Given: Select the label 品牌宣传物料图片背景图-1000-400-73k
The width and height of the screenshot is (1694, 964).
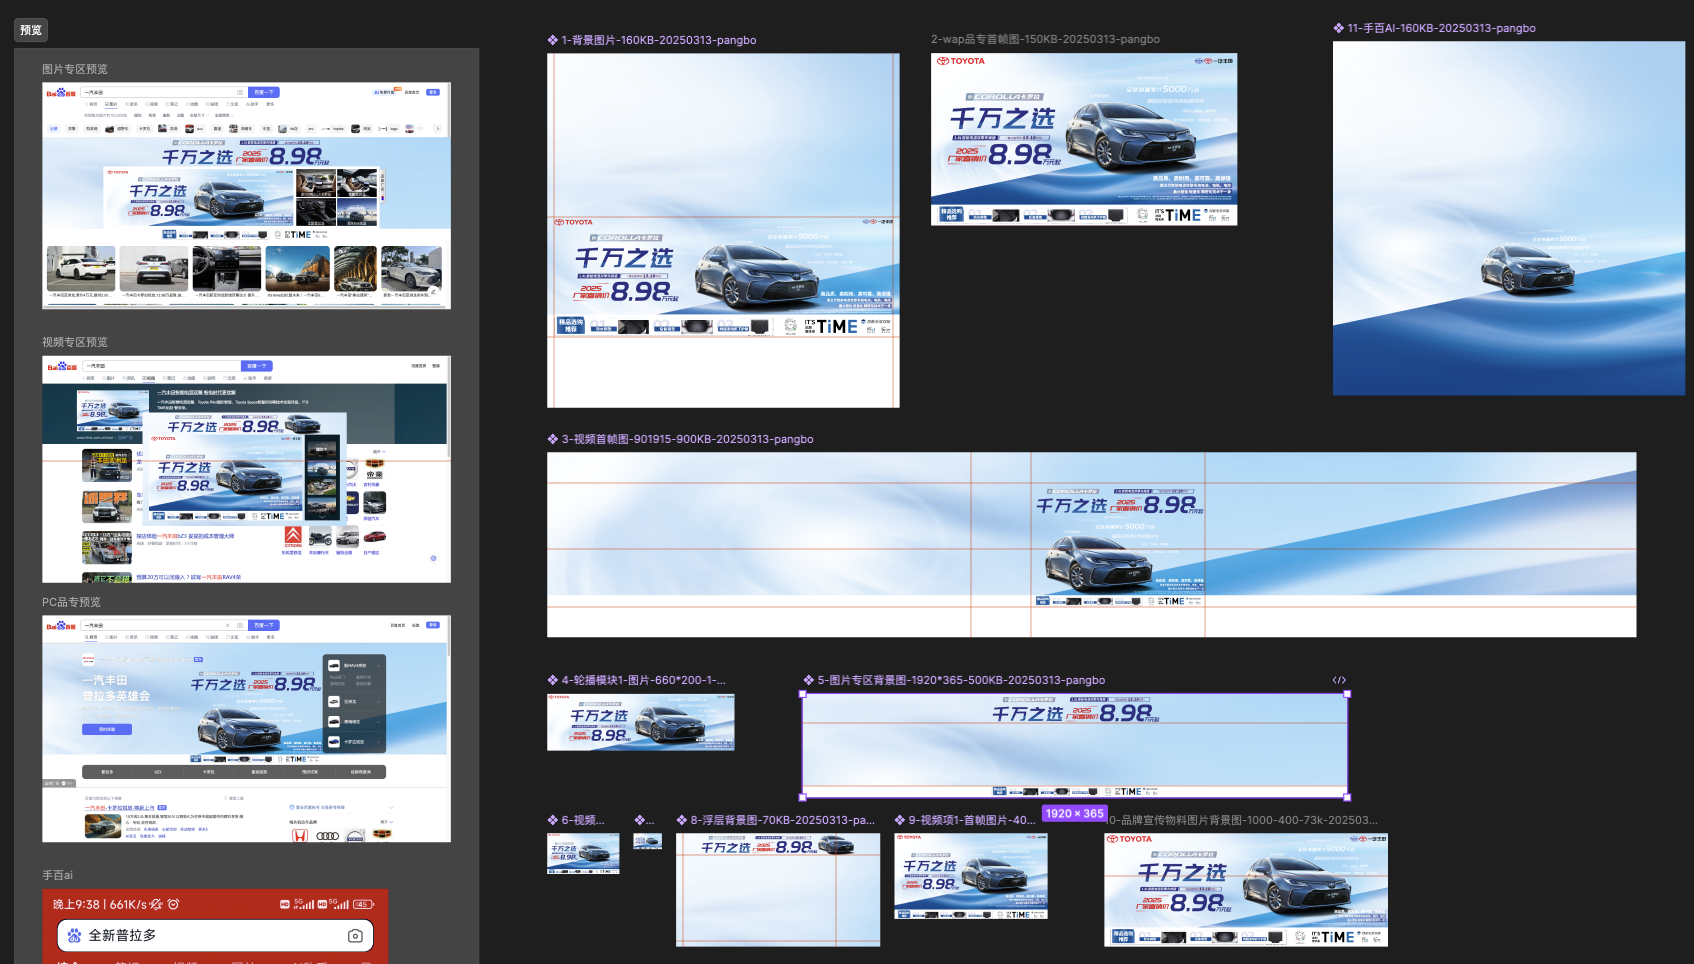Looking at the screenshot, I should (1243, 820).
